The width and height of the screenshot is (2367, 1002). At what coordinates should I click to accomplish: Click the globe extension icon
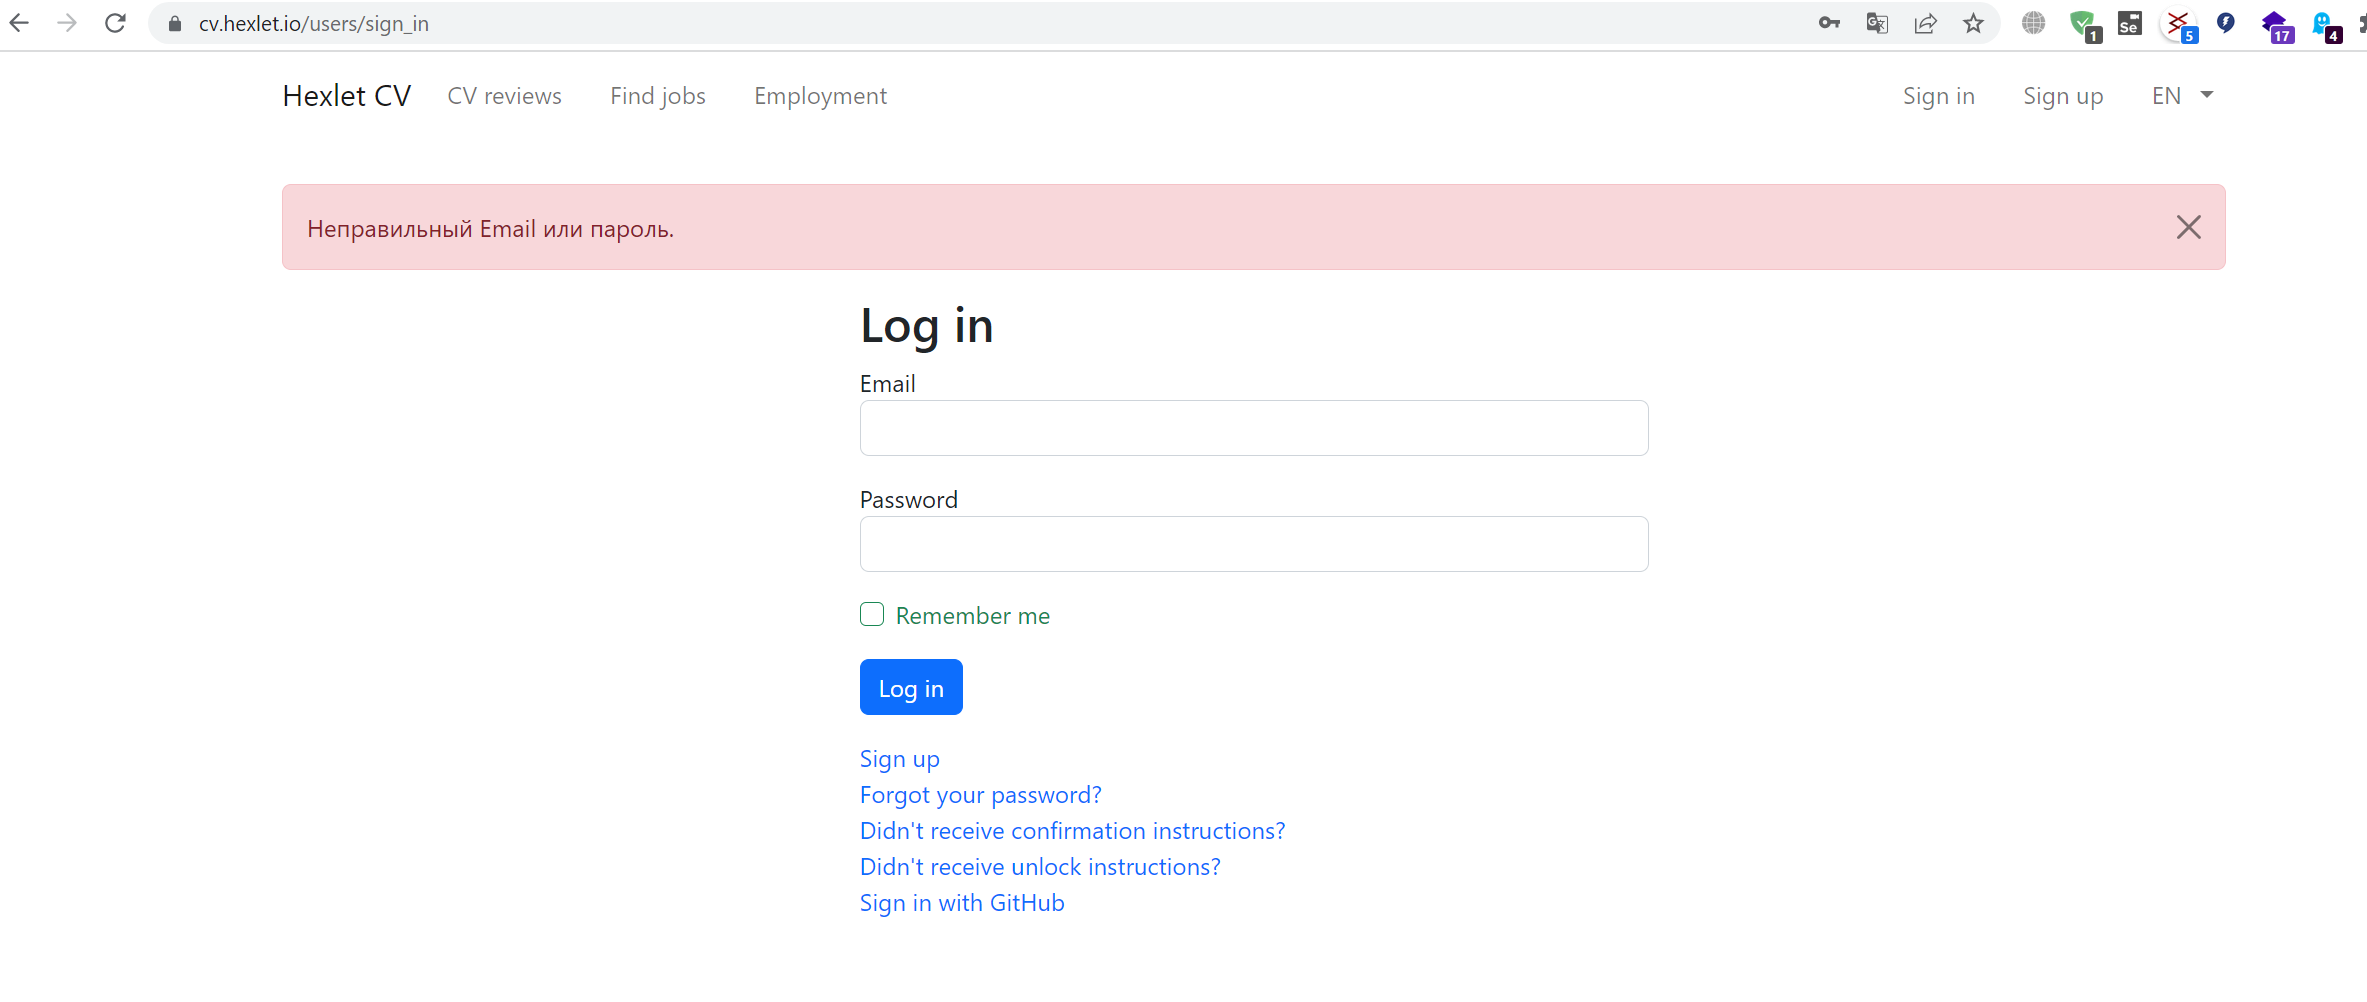point(2032,23)
